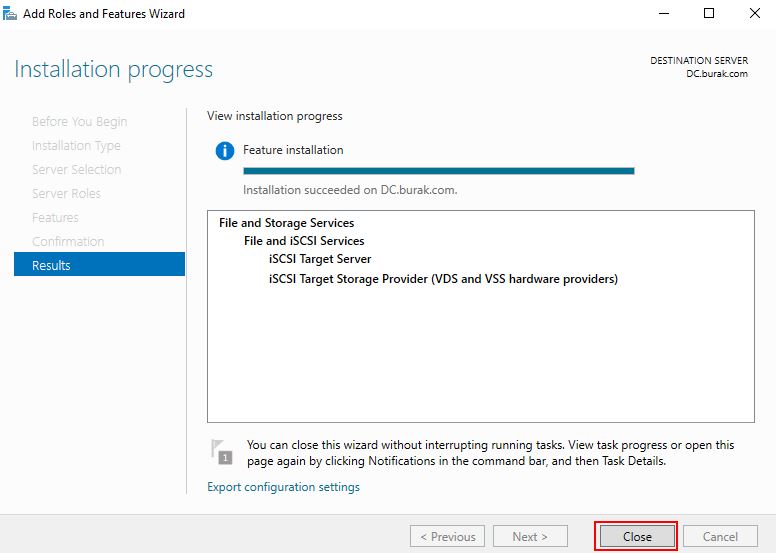Open Export configuration settings link
The image size is (776, 553).
tap(283, 487)
